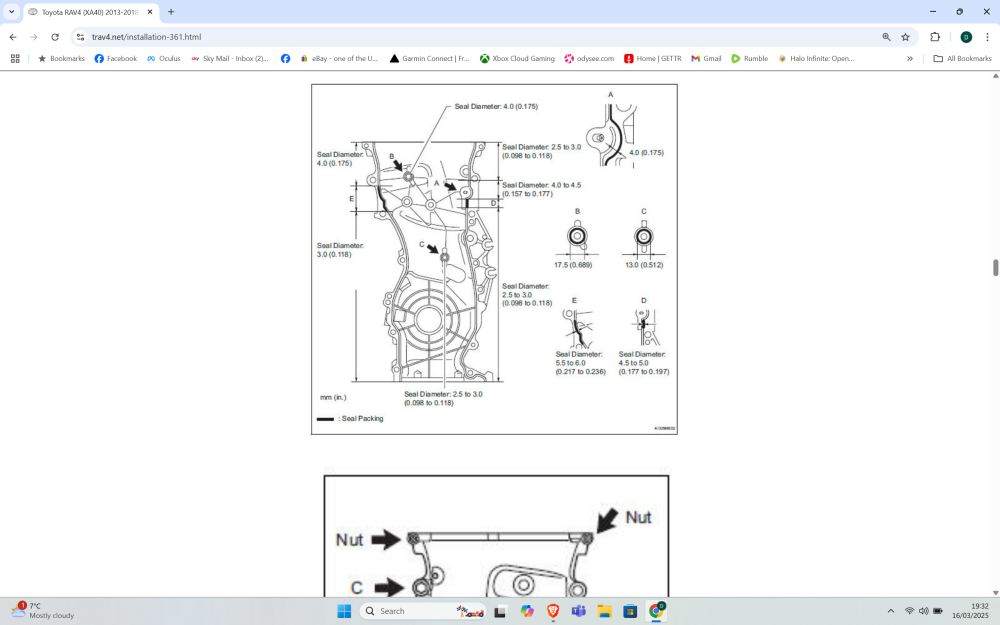This screenshot has width=1000, height=625.
Task: Open the Rumble bookmark
Action: coord(749,58)
